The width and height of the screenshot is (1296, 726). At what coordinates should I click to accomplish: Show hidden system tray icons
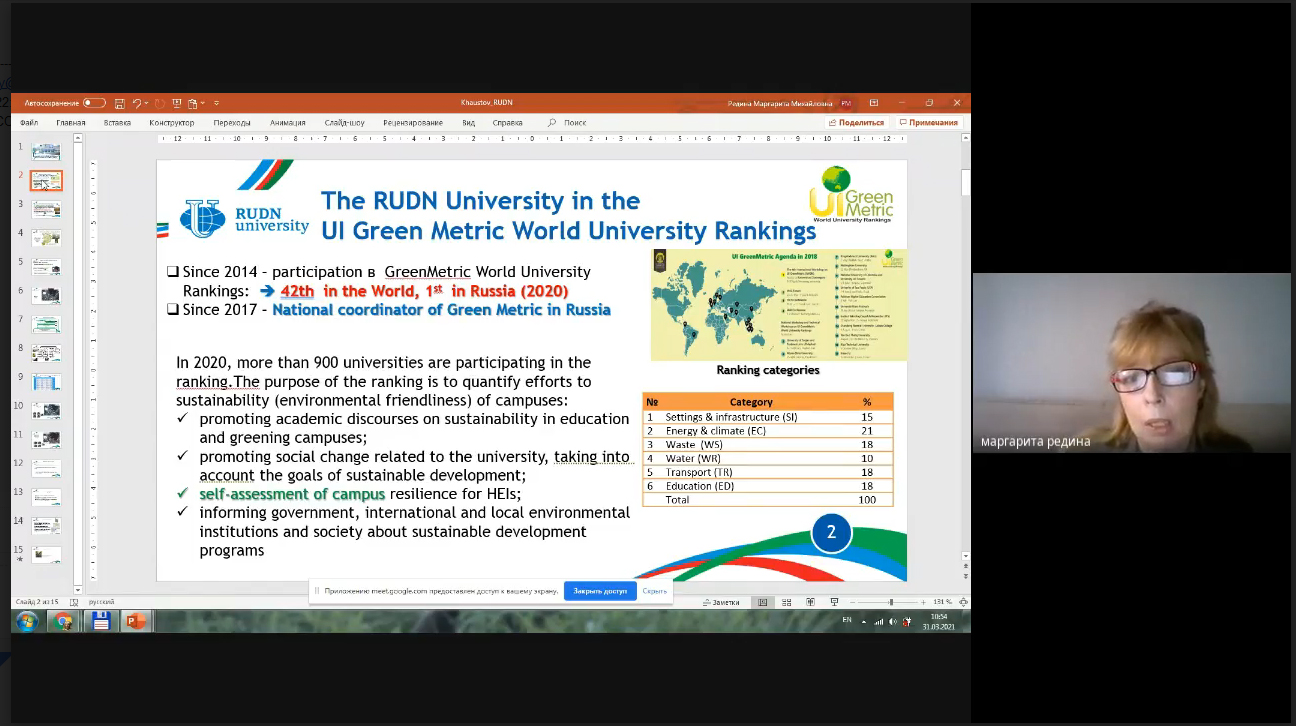865,621
